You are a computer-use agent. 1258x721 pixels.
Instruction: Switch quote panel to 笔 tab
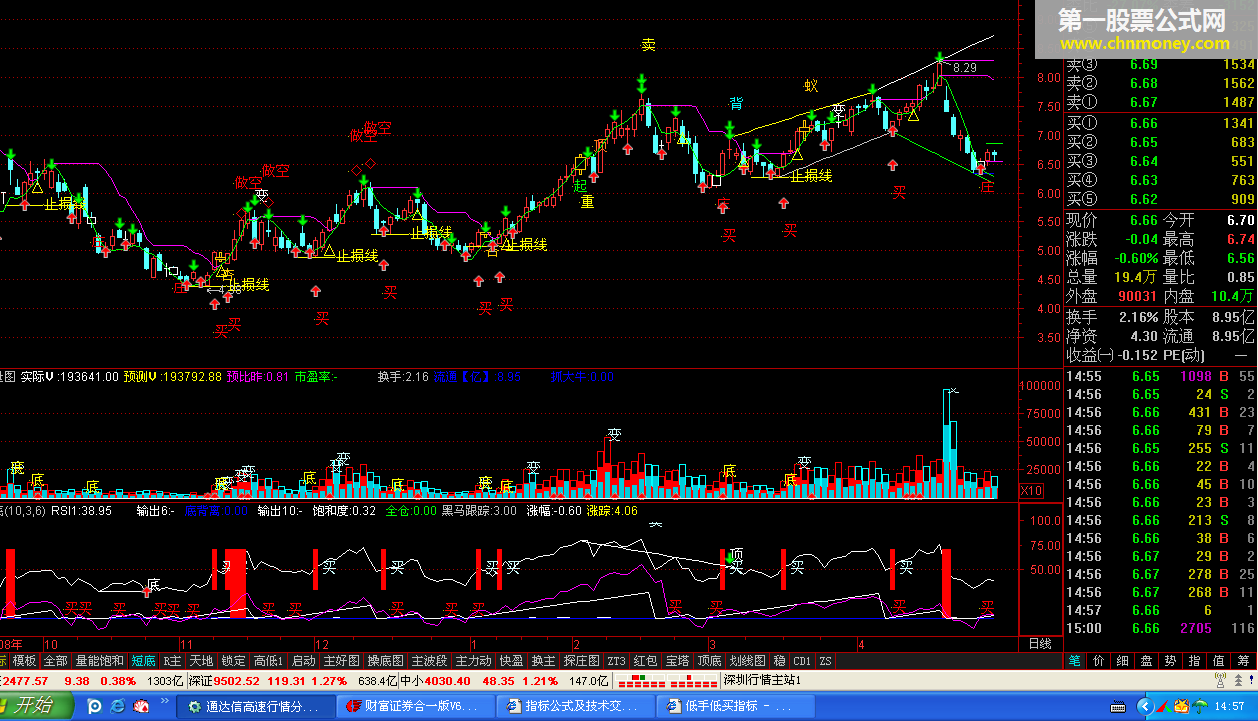1075,661
